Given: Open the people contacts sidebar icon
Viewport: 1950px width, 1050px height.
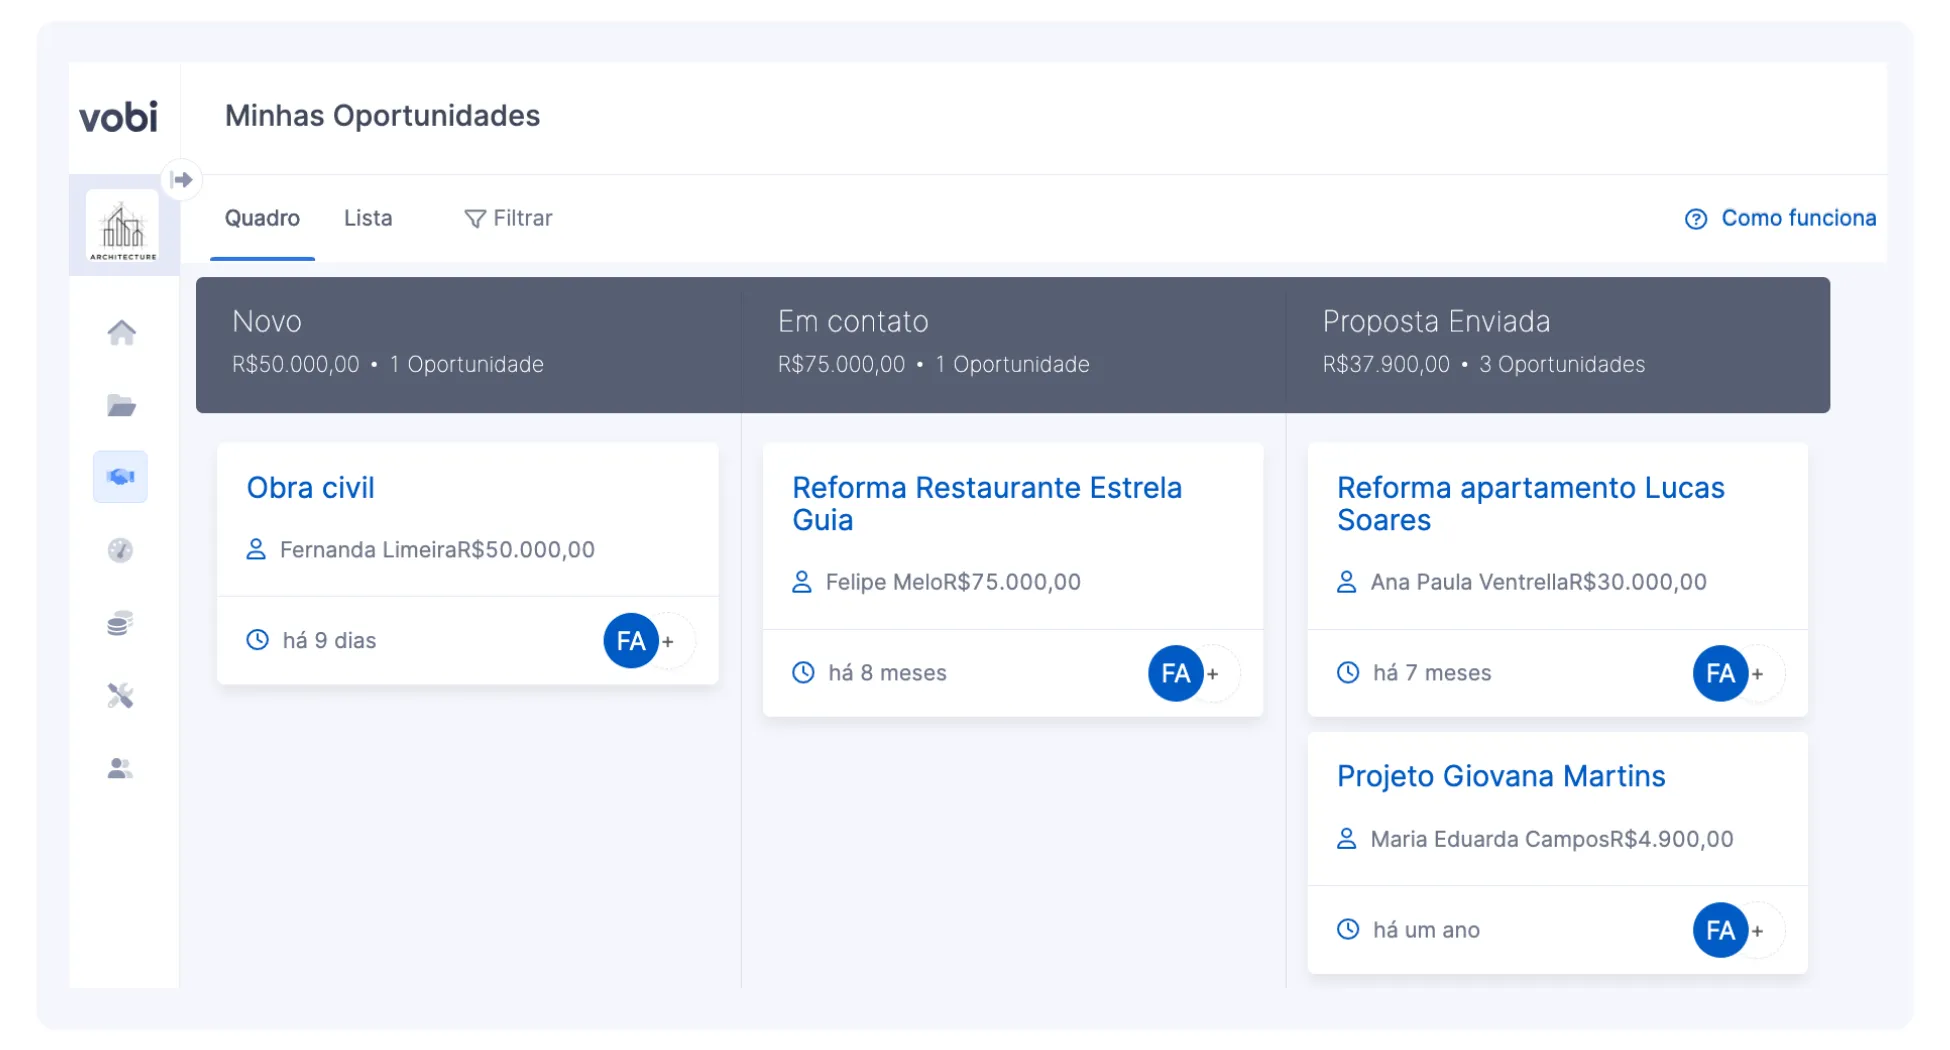Looking at the screenshot, I should 120,768.
